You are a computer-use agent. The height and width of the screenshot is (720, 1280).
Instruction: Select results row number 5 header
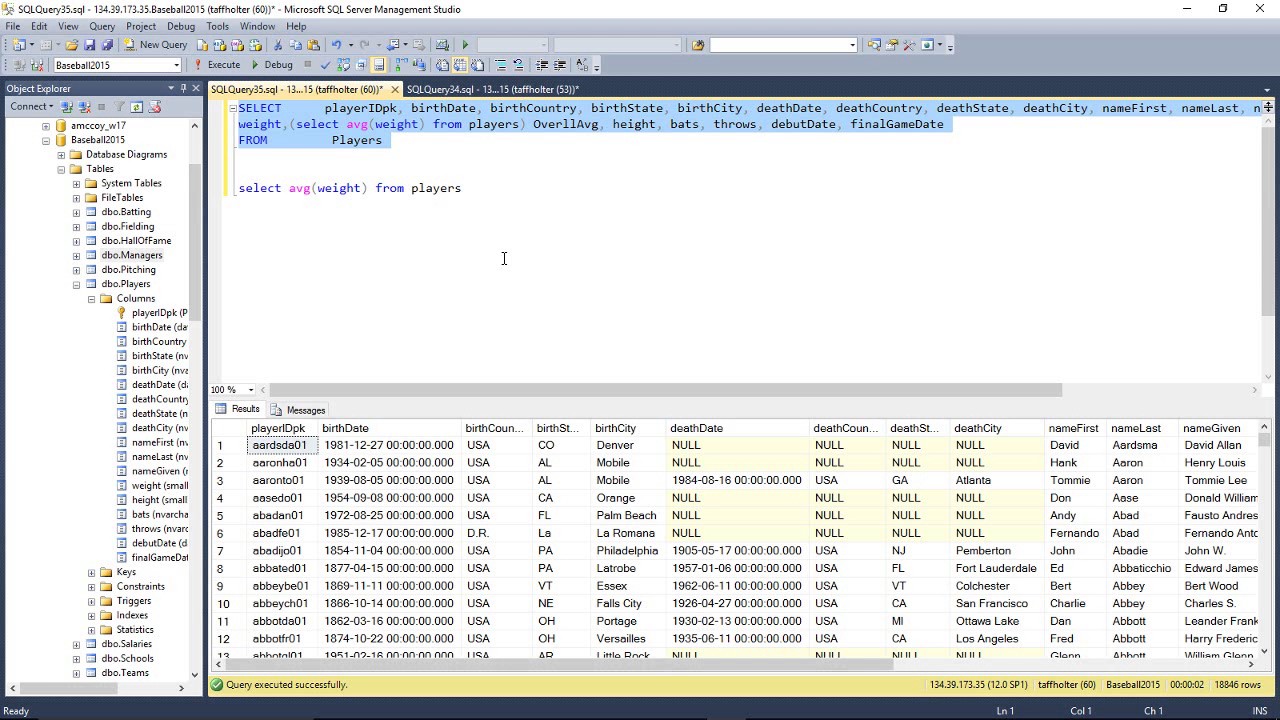pyautogui.click(x=228, y=516)
